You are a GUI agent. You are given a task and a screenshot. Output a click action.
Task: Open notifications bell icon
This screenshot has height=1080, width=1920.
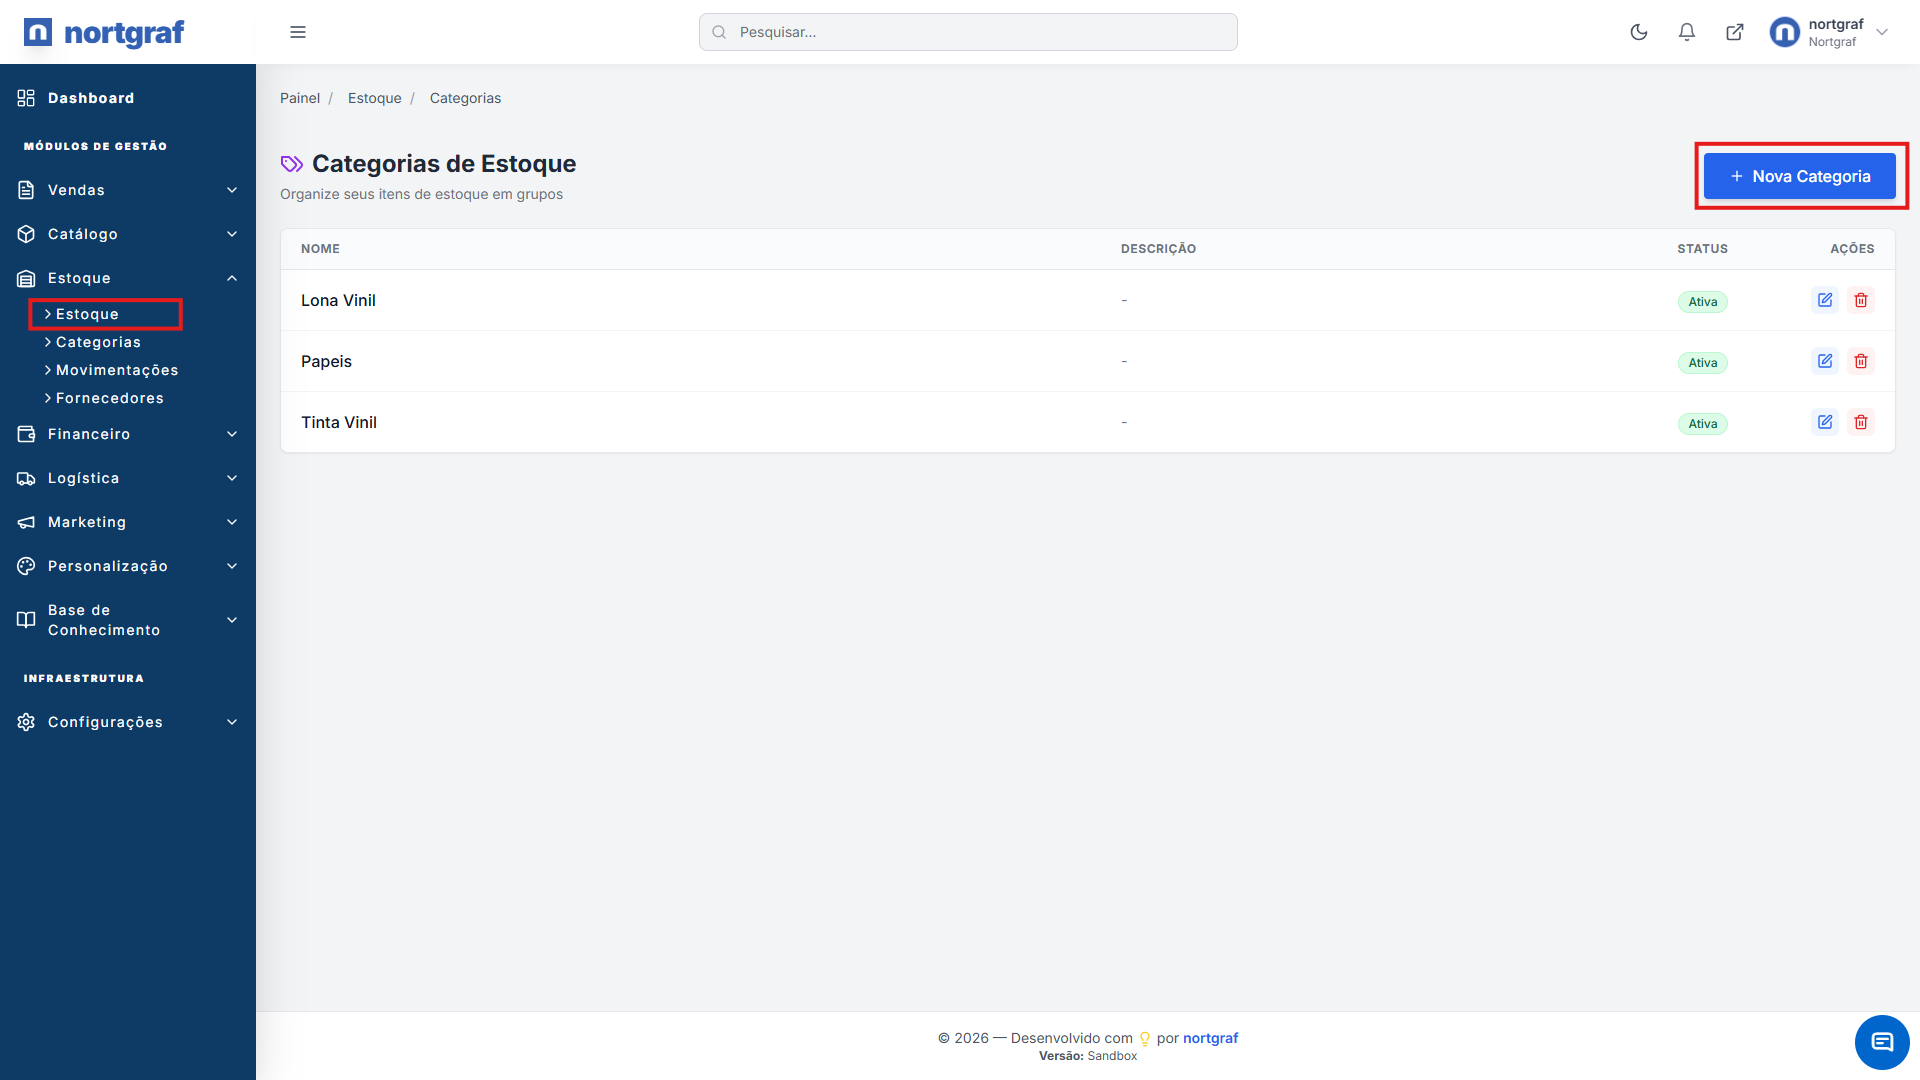click(1686, 32)
